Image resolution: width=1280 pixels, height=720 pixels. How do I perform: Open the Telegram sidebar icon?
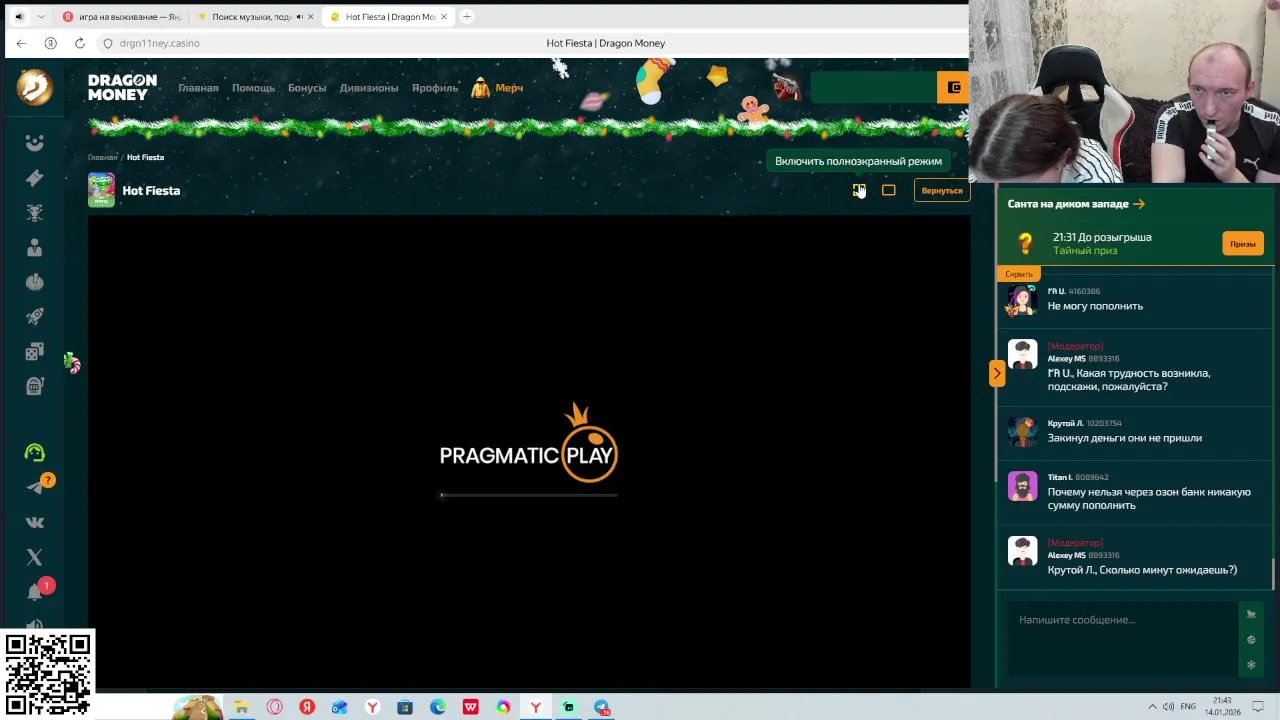coord(35,487)
